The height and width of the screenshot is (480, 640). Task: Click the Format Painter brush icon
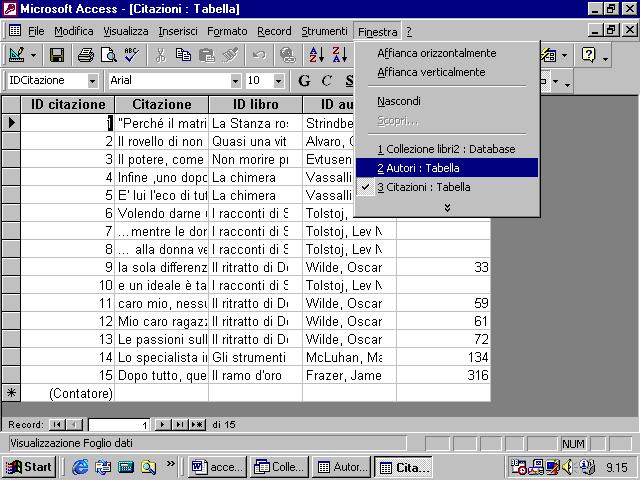230,55
